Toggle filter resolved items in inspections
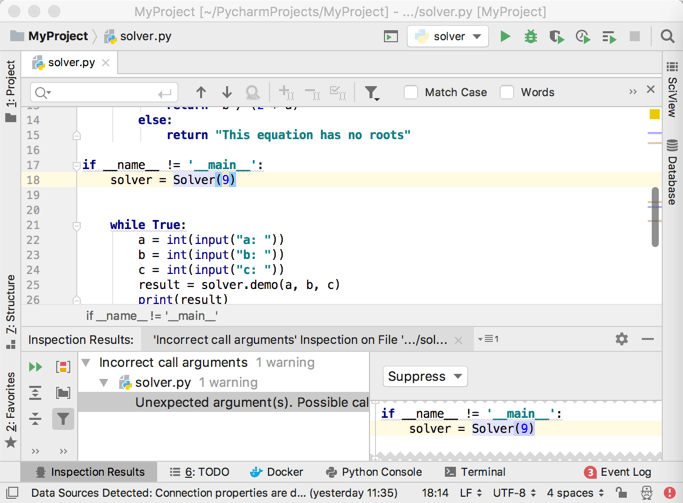The width and height of the screenshot is (683, 503). pyautogui.click(x=63, y=419)
